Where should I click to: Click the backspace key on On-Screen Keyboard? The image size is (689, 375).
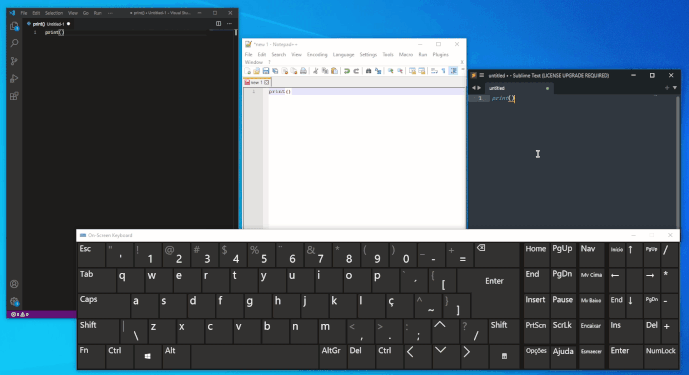[x=497, y=255]
